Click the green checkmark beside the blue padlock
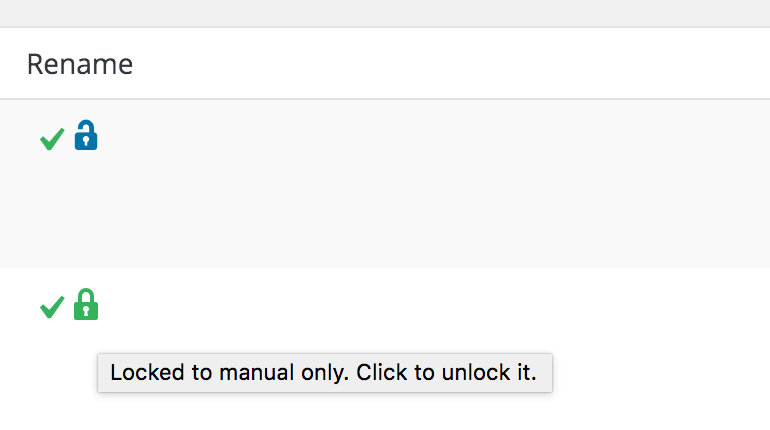770x430 pixels. 52,139
